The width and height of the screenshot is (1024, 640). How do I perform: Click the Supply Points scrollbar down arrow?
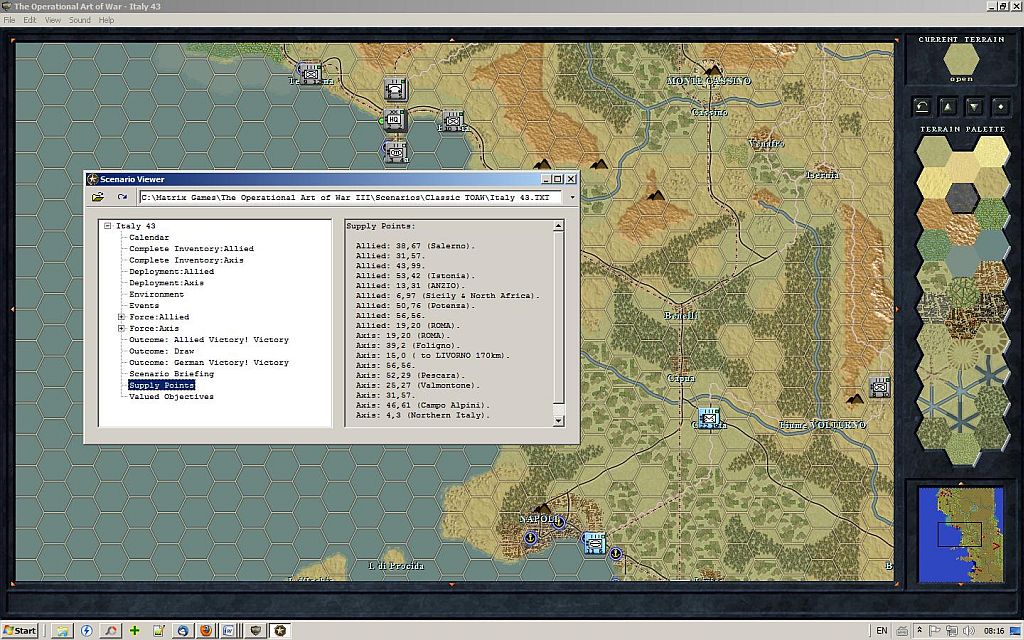[558, 421]
